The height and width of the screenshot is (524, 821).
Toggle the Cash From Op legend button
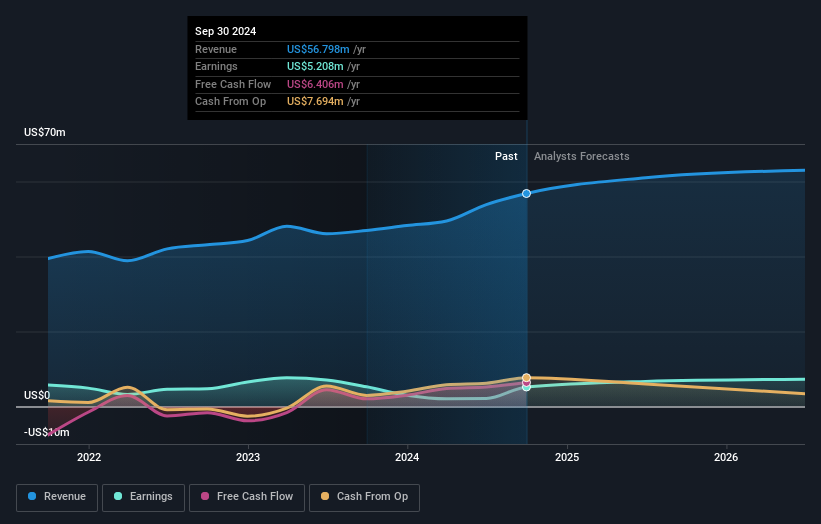point(364,497)
